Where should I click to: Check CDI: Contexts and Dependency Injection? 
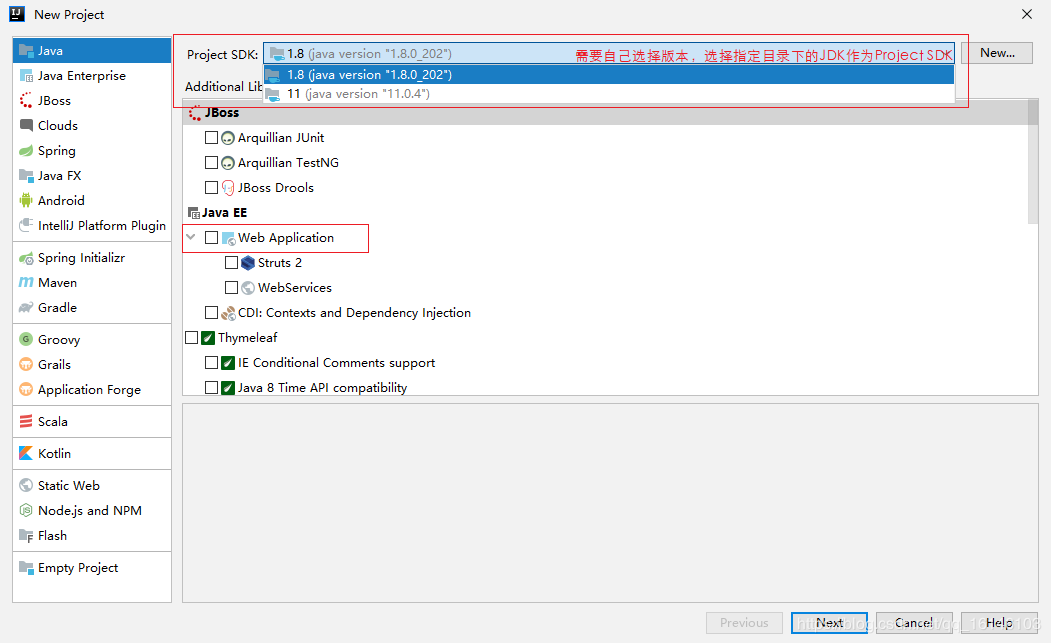[211, 312]
